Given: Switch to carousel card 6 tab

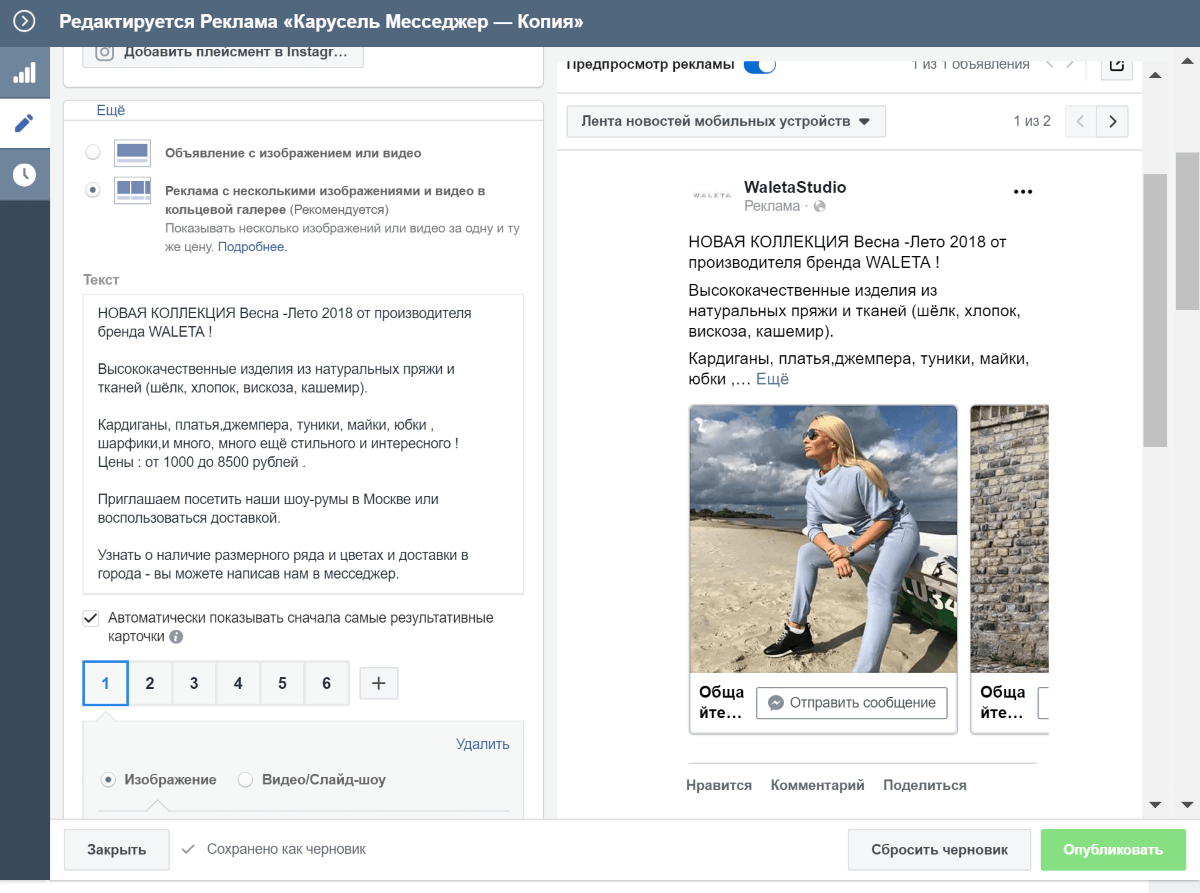Looking at the screenshot, I should pos(326,684).
